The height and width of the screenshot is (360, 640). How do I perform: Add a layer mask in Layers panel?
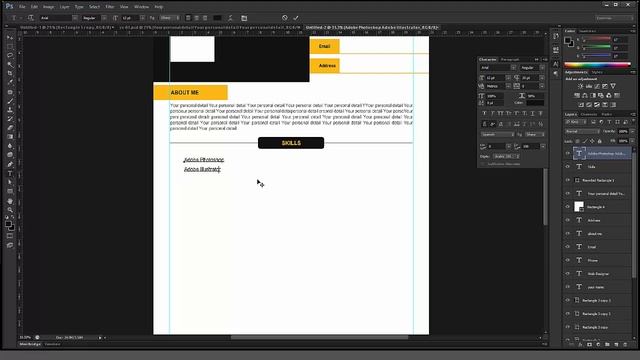589,345
